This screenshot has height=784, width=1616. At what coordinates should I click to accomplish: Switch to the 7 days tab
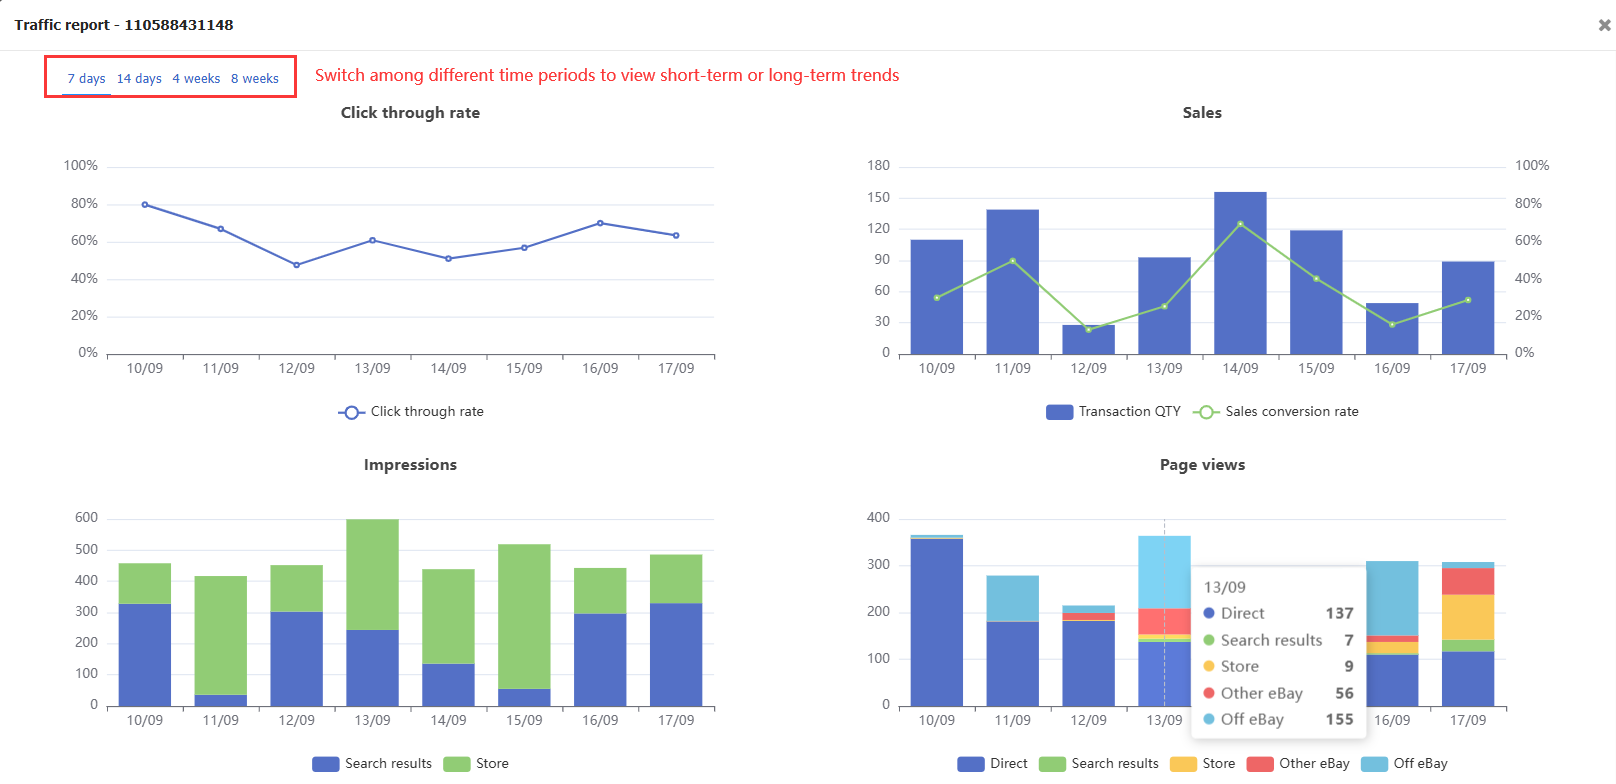(86, 79)
